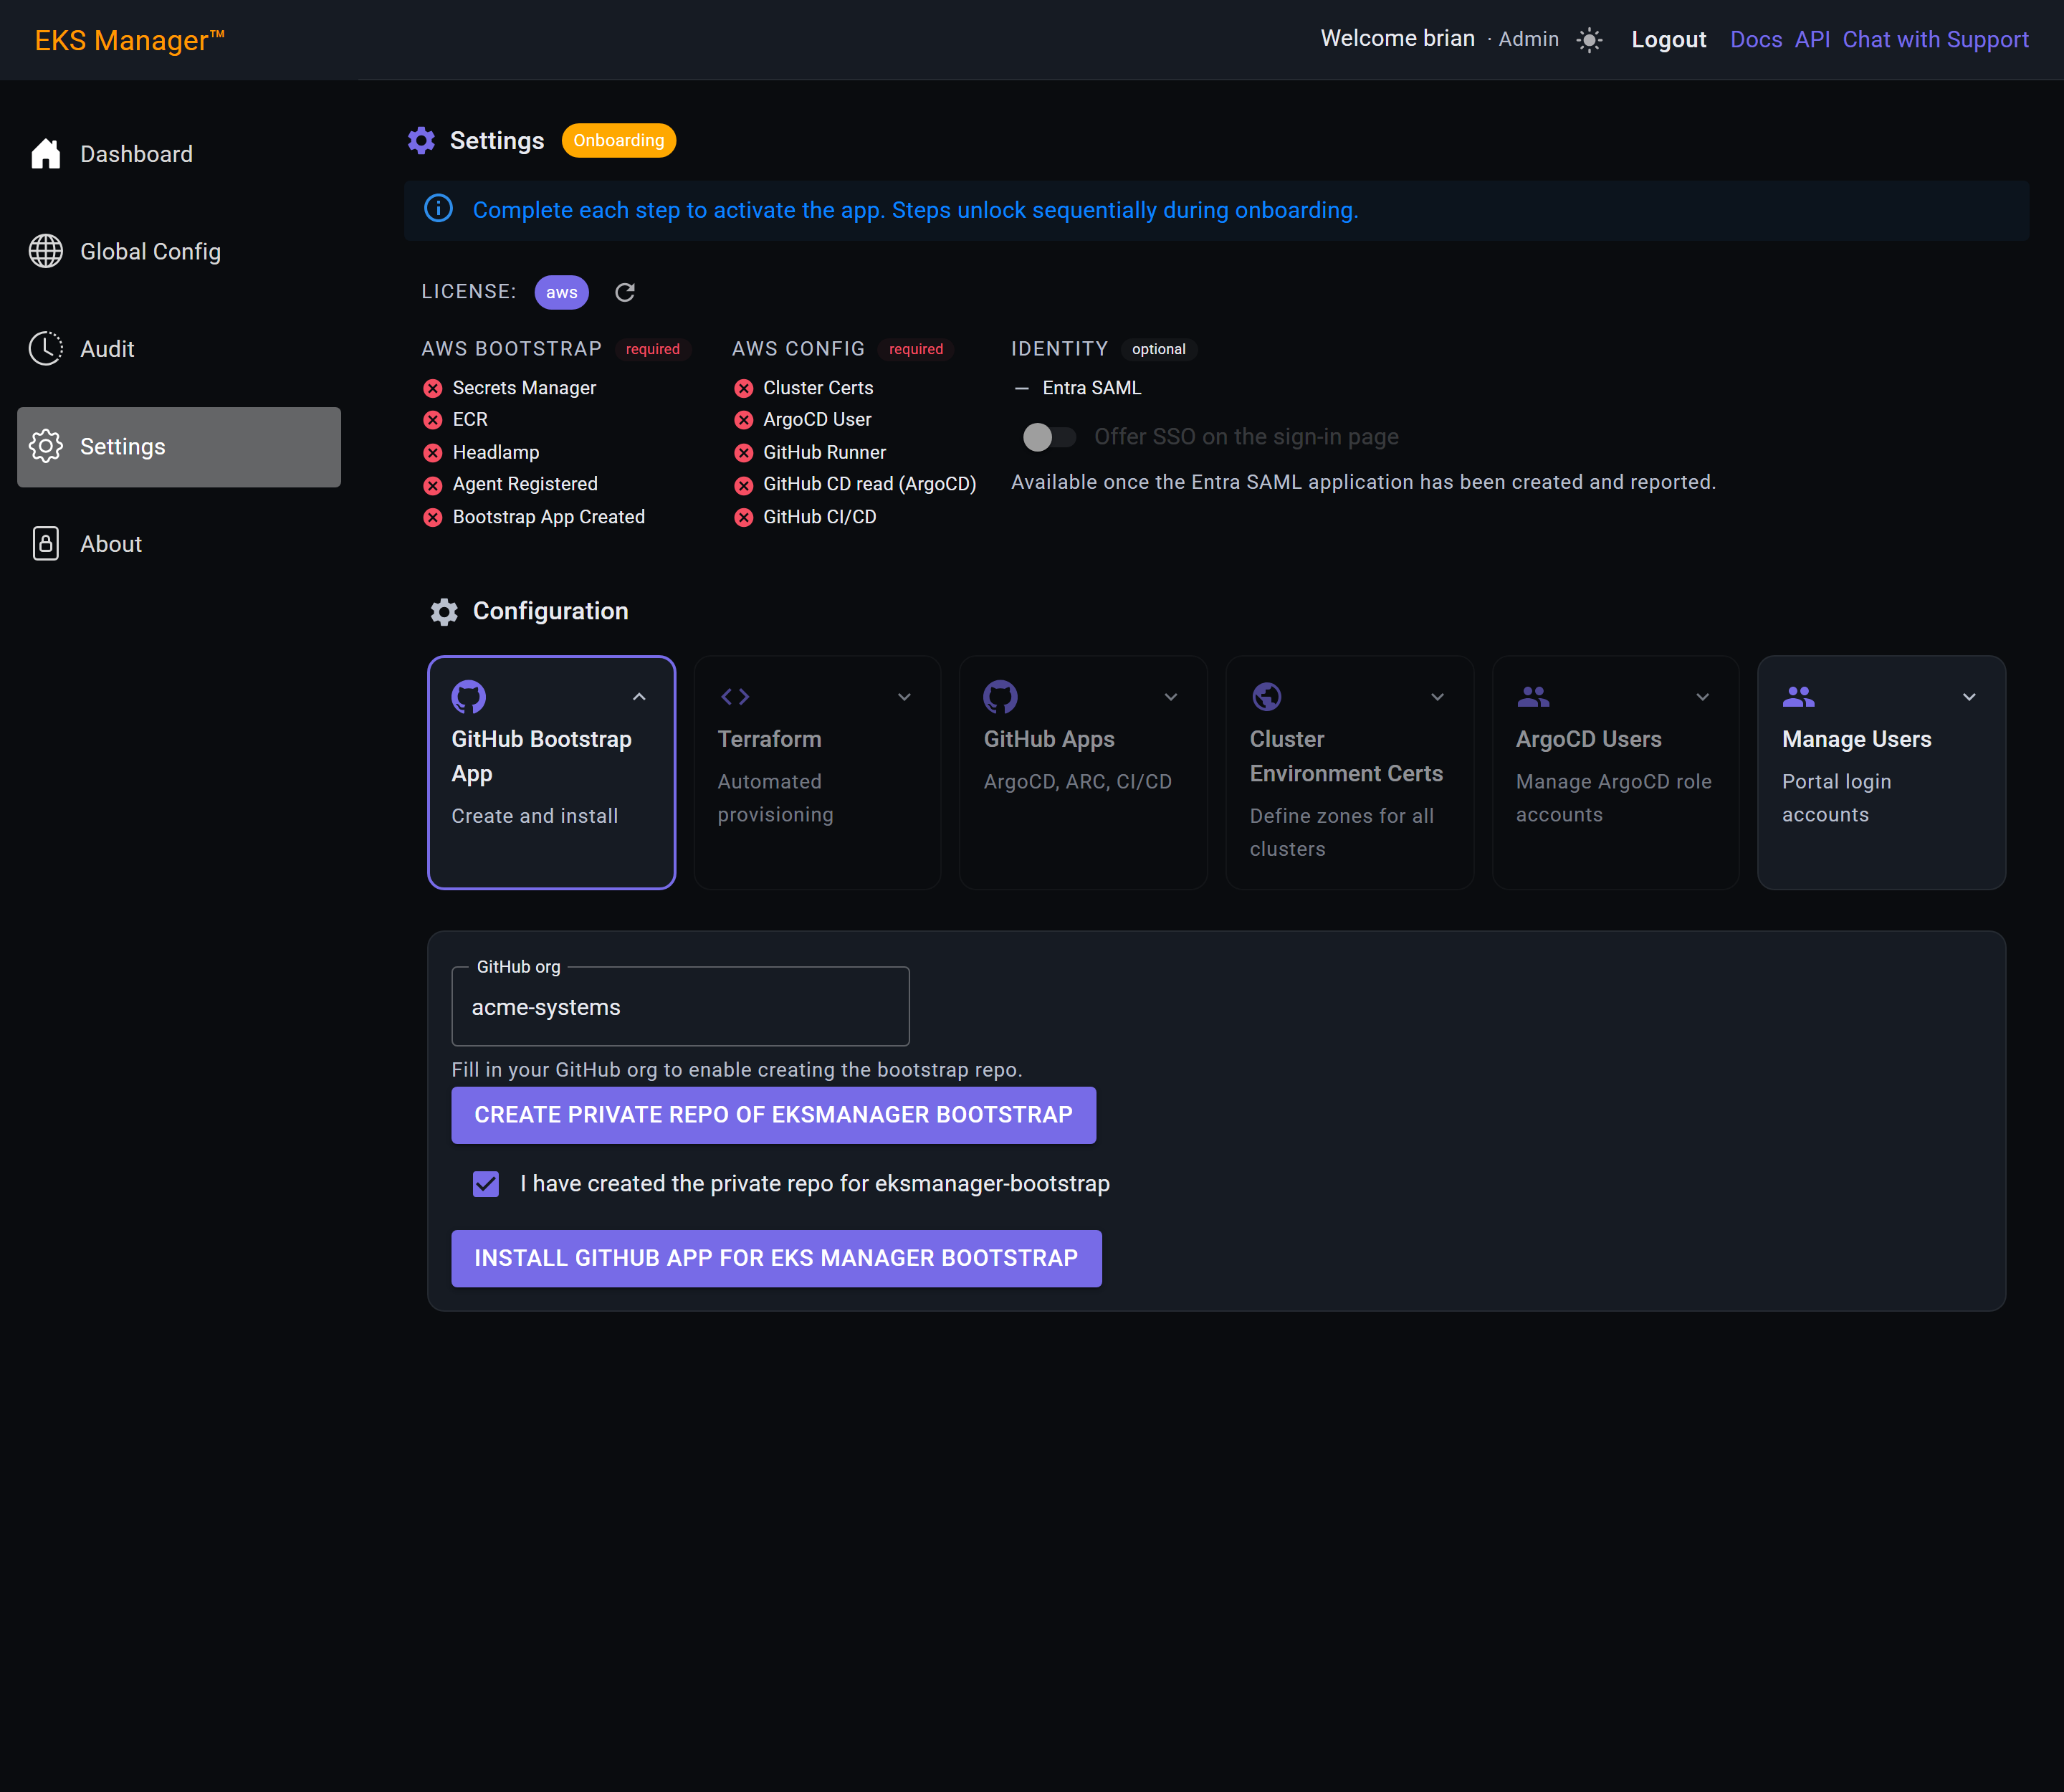Toggle Offer SSO on the sign-in page

pos(1049,437)
